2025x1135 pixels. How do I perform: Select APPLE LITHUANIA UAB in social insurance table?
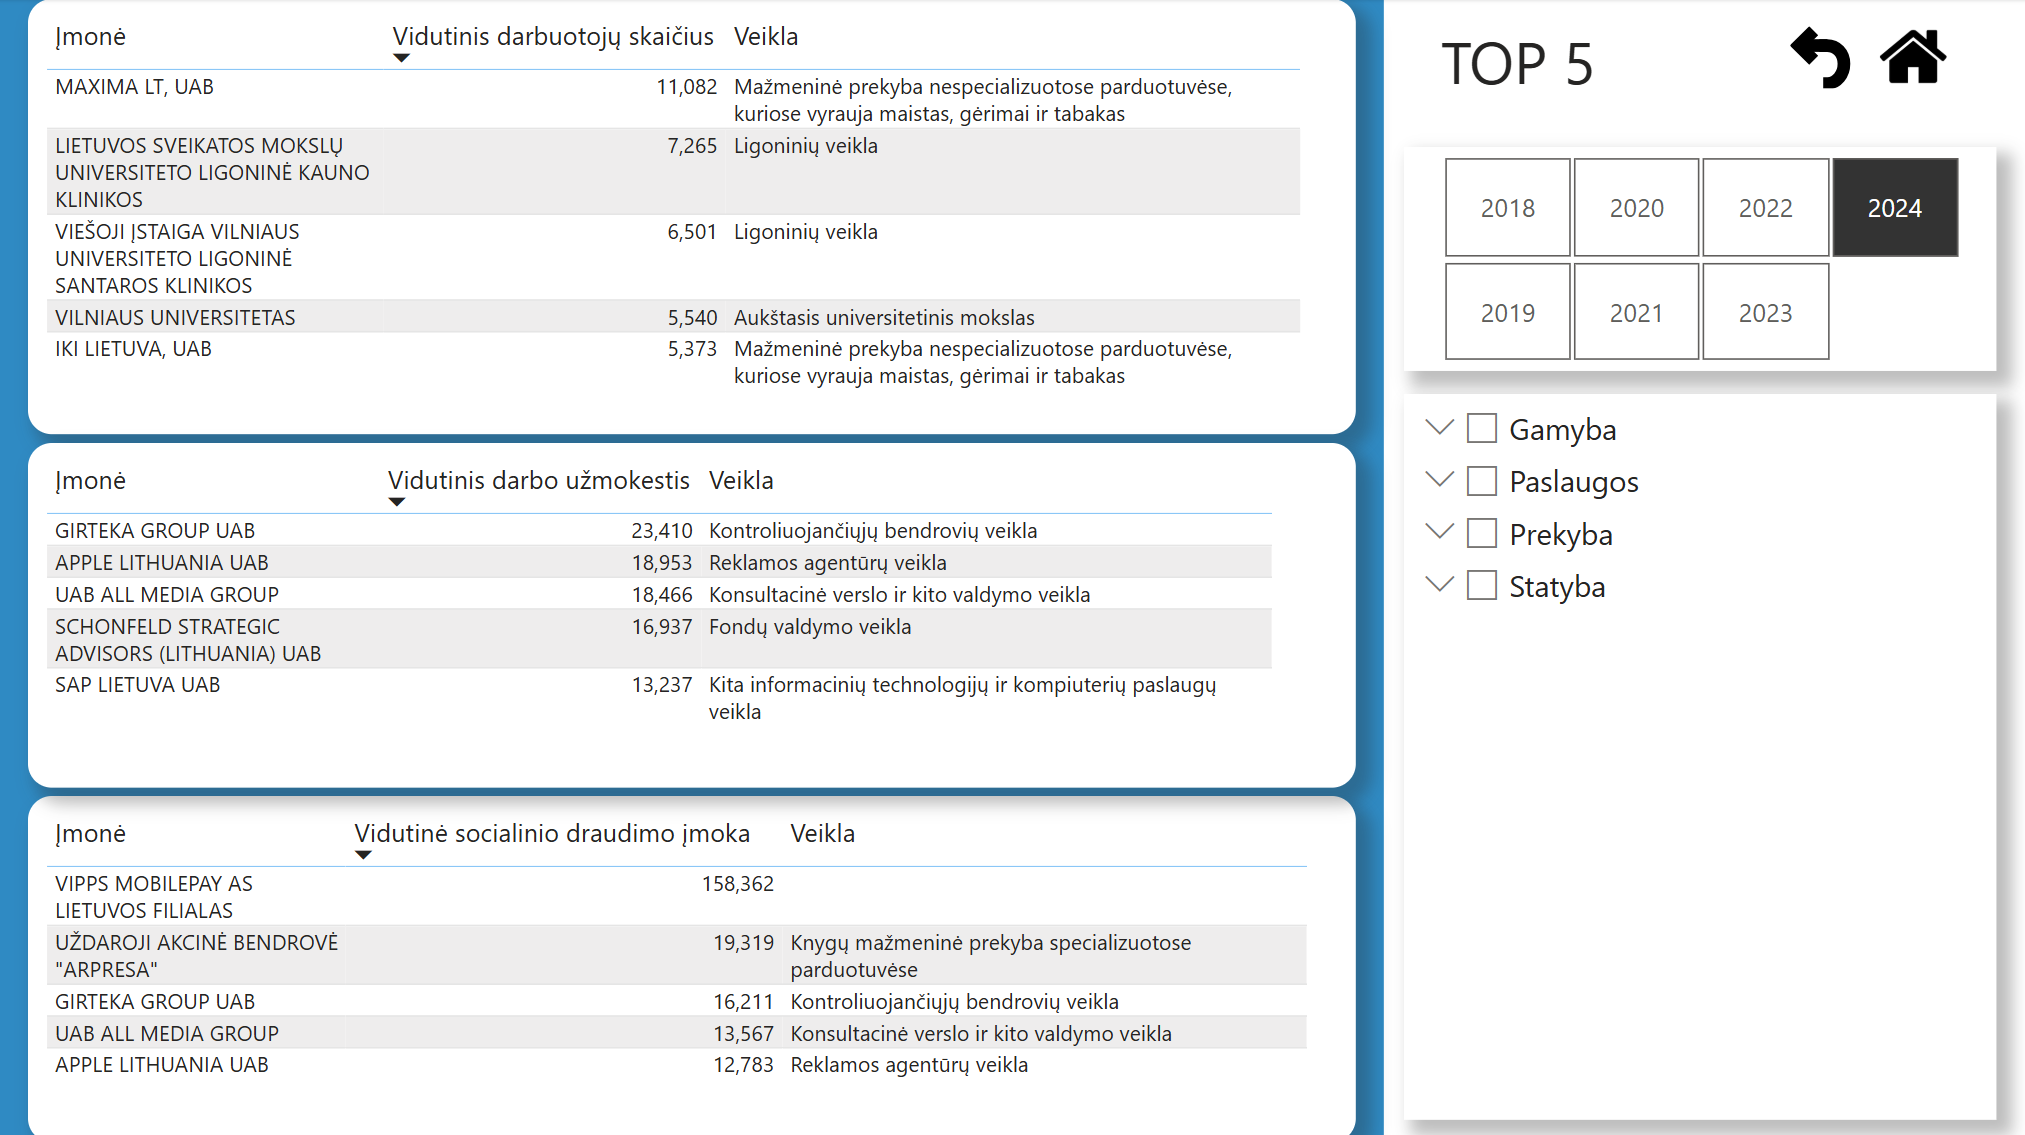pyautogui.click(x=677, y=1065)
